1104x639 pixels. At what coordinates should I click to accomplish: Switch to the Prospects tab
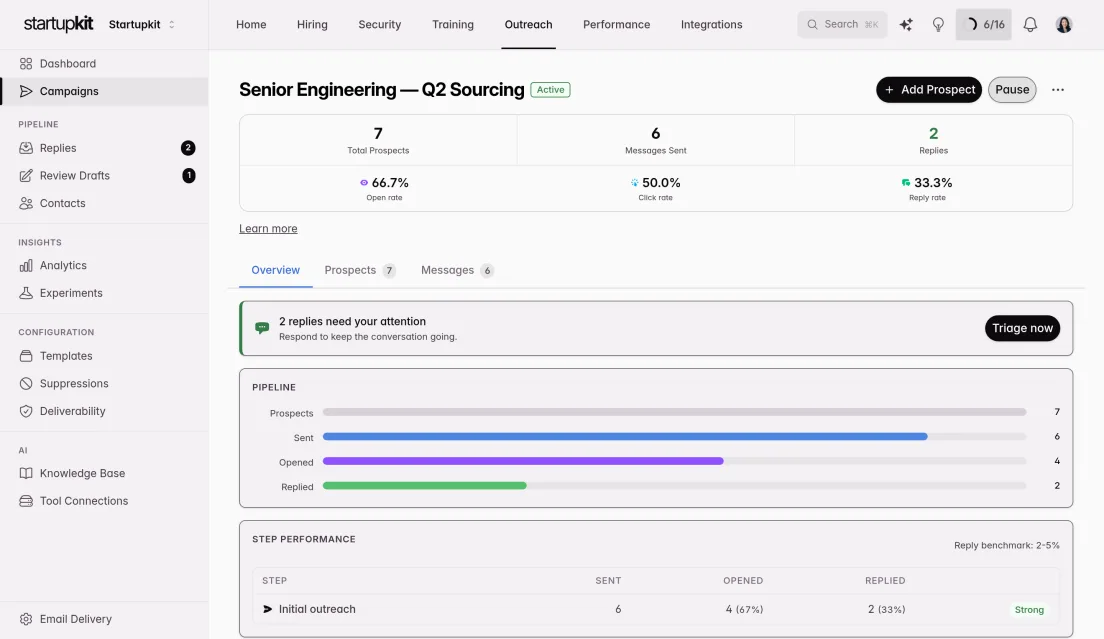tap(360, 270)
